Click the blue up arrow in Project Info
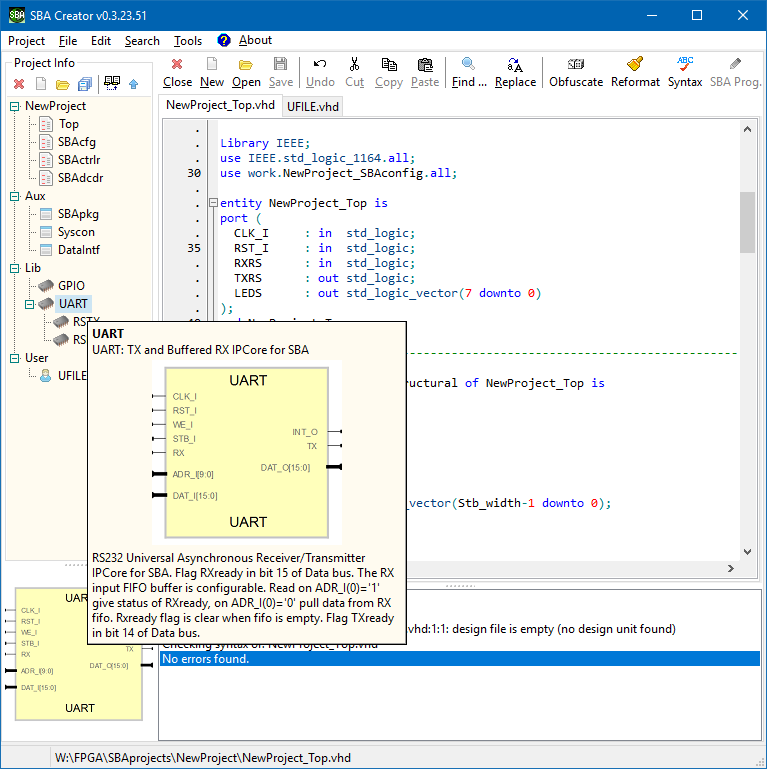The width and height of the screenshot is (767, 769). click(x=133, y=84)
